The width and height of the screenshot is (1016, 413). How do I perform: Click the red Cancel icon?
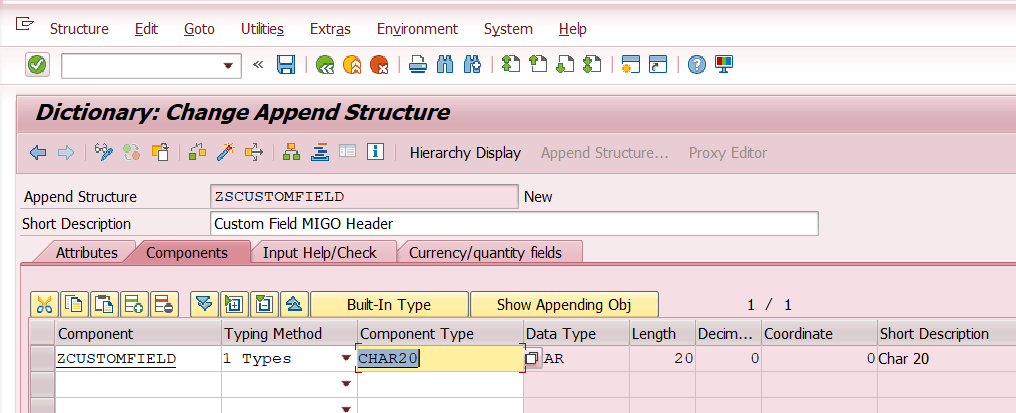(379, 65)
